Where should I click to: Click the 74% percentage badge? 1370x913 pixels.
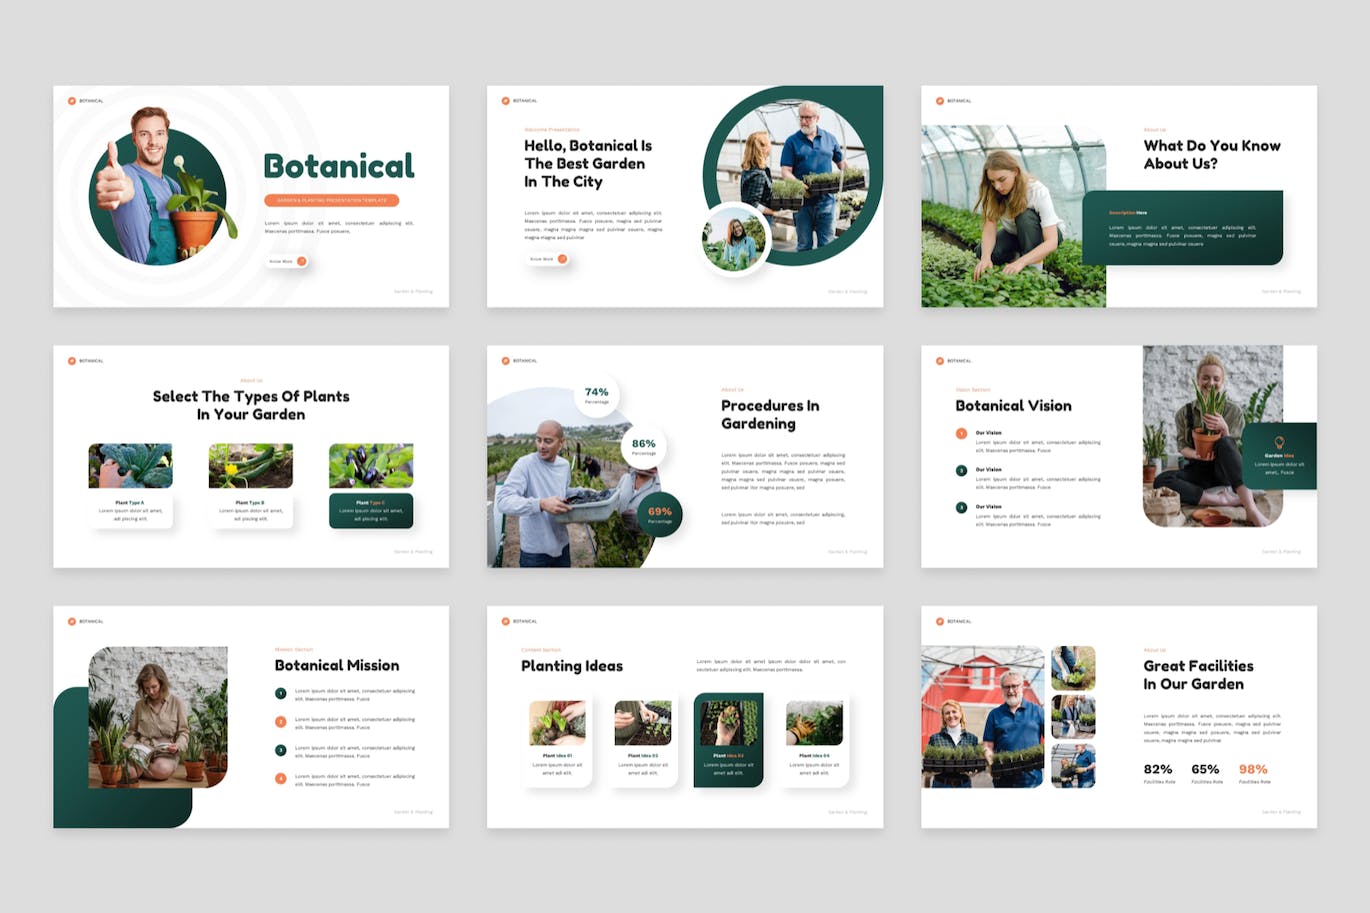click(597, 395)
